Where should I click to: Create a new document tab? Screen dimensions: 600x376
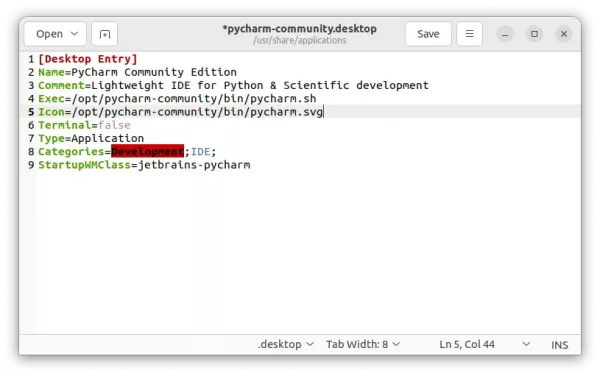pos(104,34)
